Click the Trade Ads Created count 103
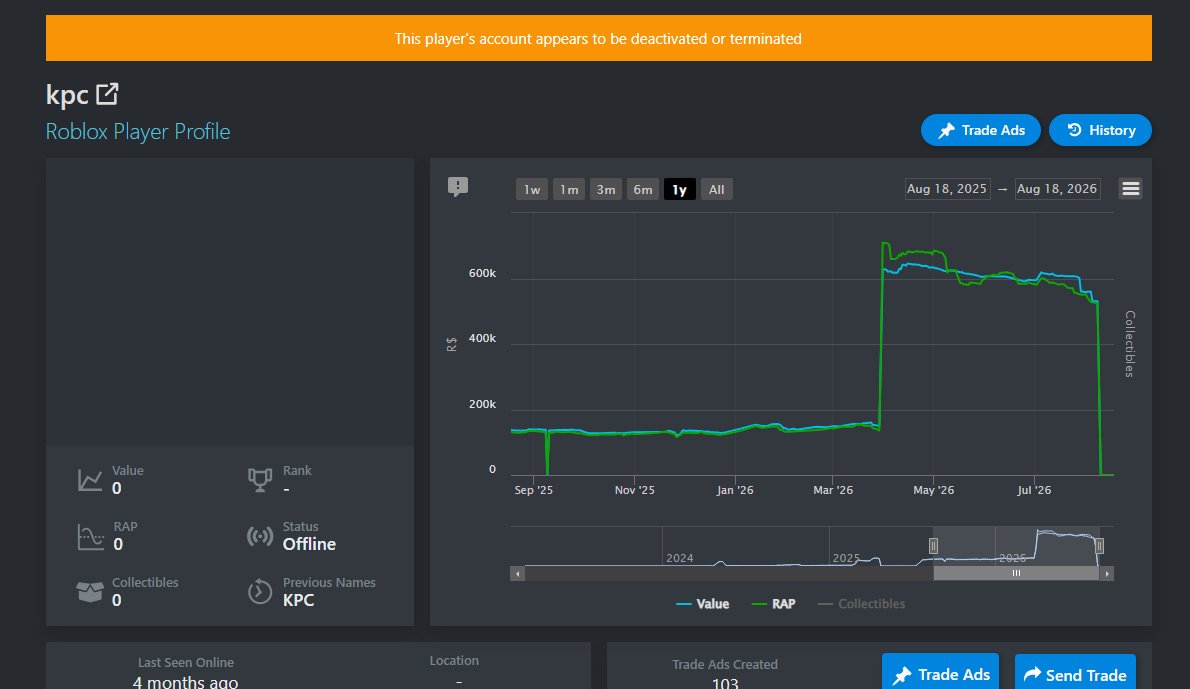This screenshot has height=689, width=1190. 725,682
